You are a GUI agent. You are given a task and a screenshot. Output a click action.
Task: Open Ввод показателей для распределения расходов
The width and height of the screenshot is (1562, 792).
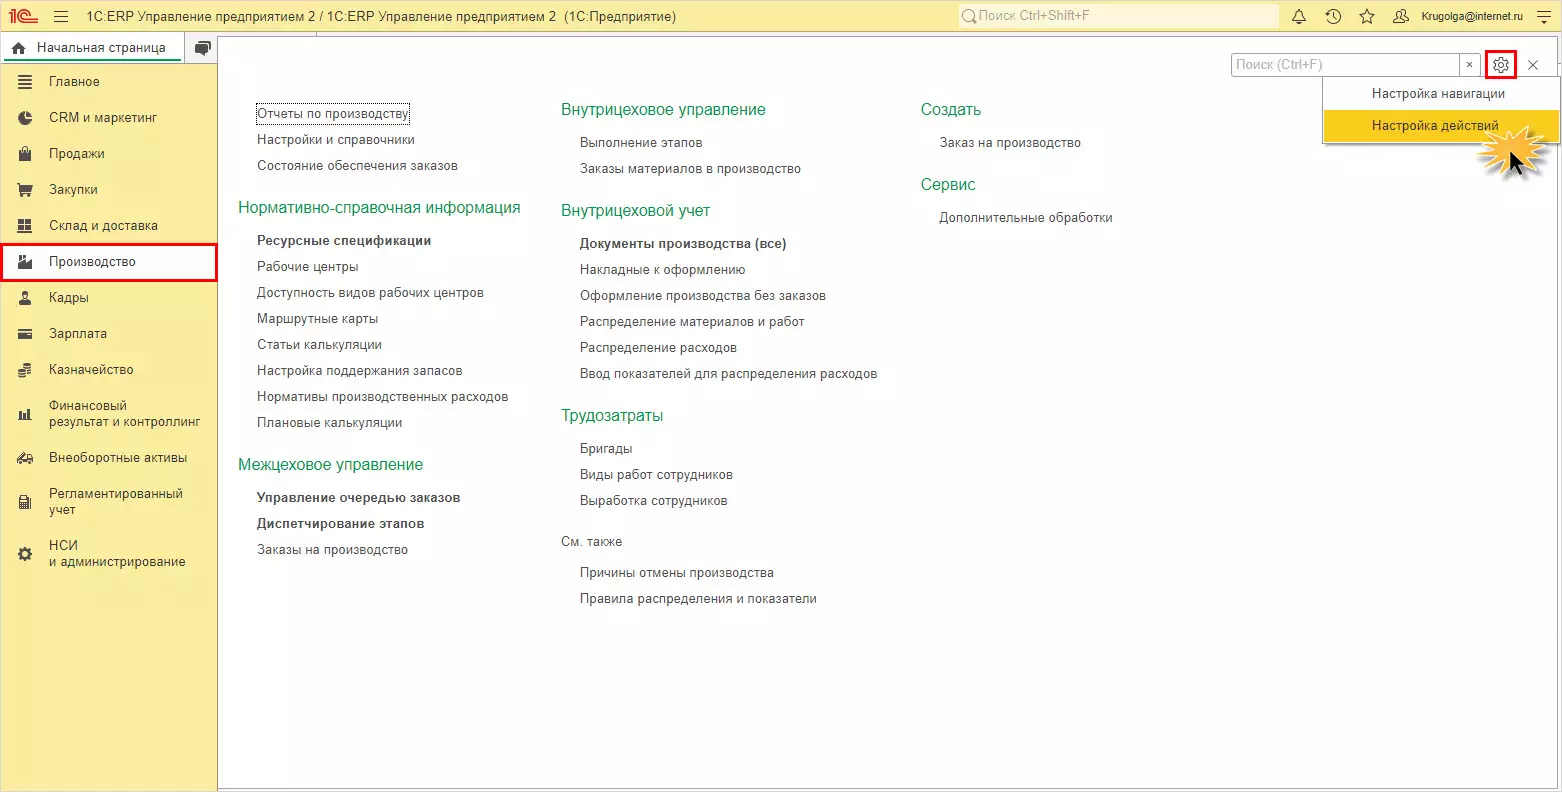coord(728,374)
